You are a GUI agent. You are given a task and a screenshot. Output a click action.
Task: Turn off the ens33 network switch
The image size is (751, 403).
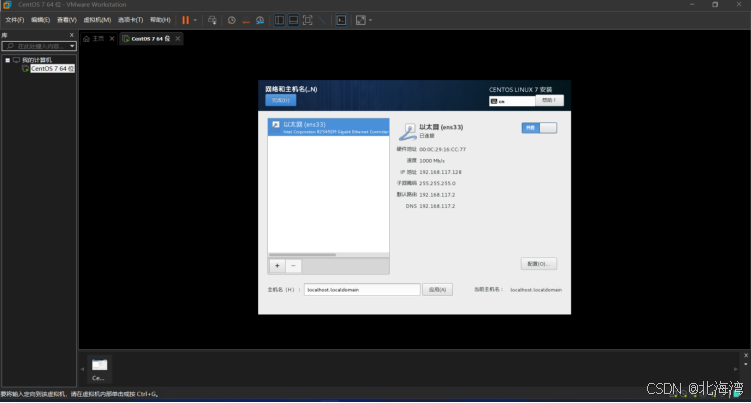click(539, 127)
